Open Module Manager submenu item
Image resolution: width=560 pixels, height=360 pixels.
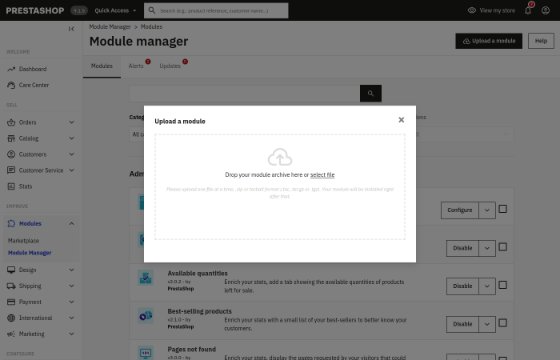click(30, 253)
